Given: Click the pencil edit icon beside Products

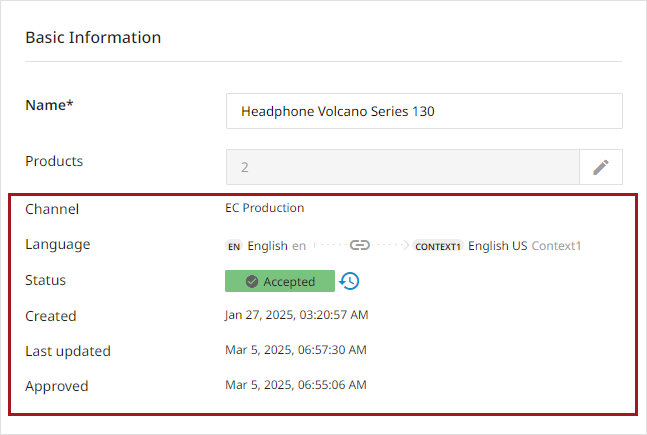Looking at the screenshot, I should click(x=601, y=167).
